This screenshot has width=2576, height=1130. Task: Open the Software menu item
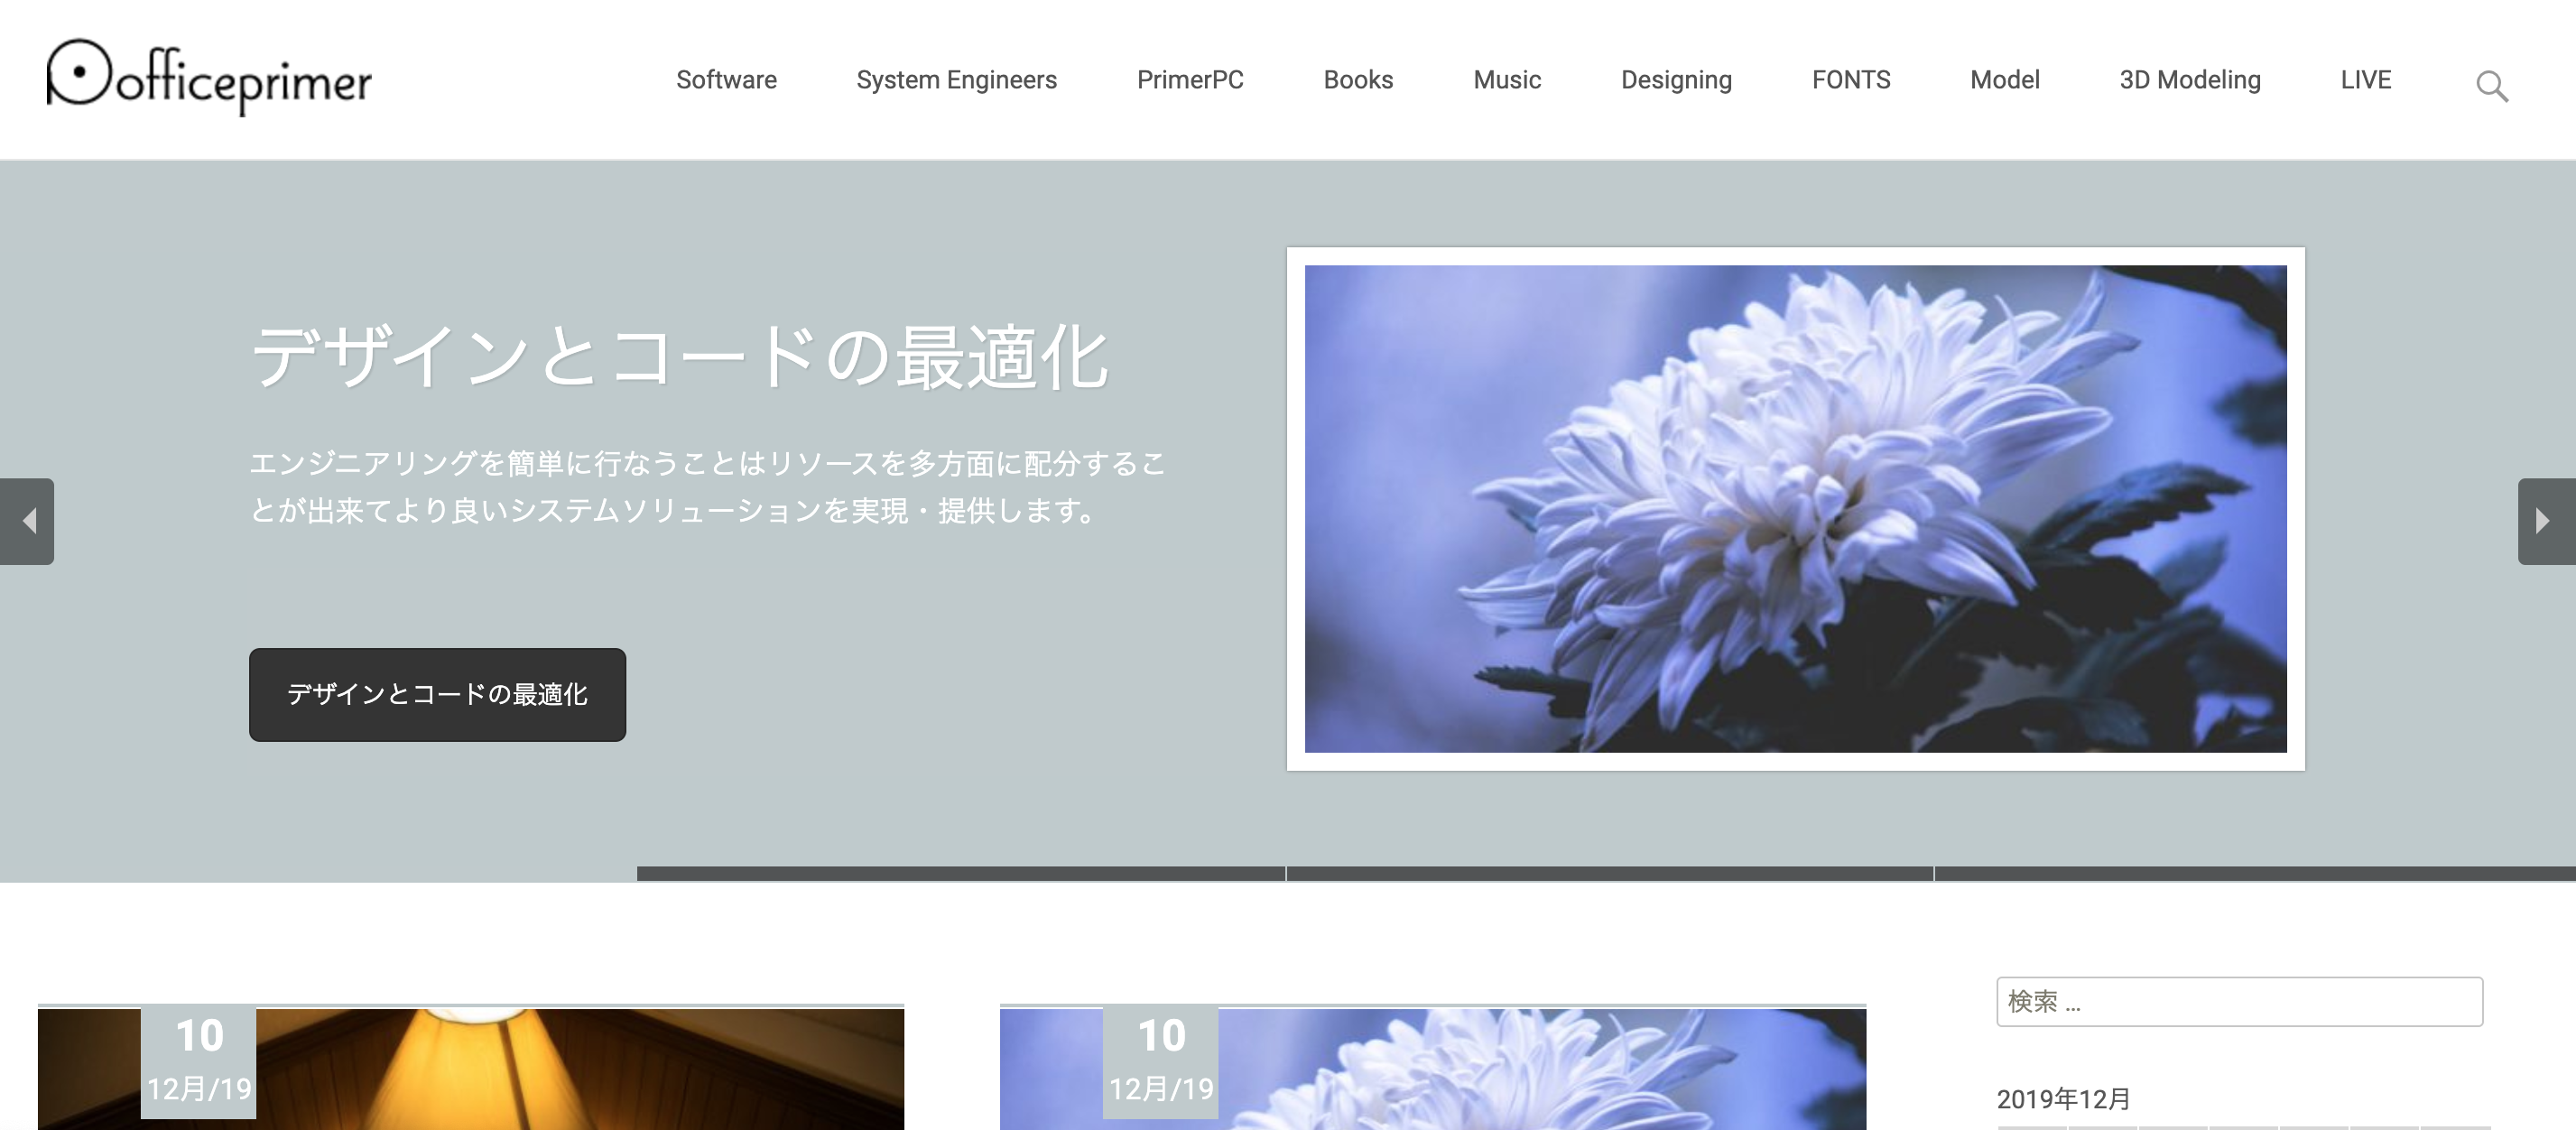pos(726,80)
